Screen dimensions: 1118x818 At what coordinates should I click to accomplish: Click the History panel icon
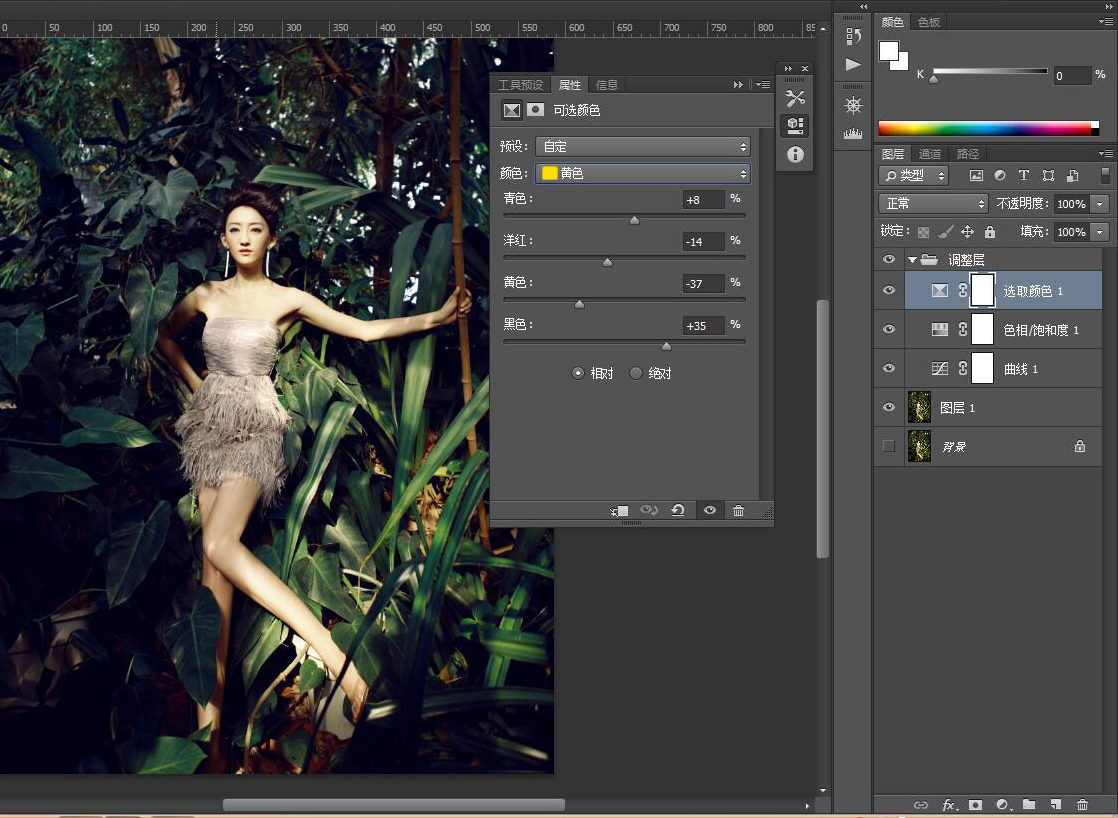pos(853,37)
